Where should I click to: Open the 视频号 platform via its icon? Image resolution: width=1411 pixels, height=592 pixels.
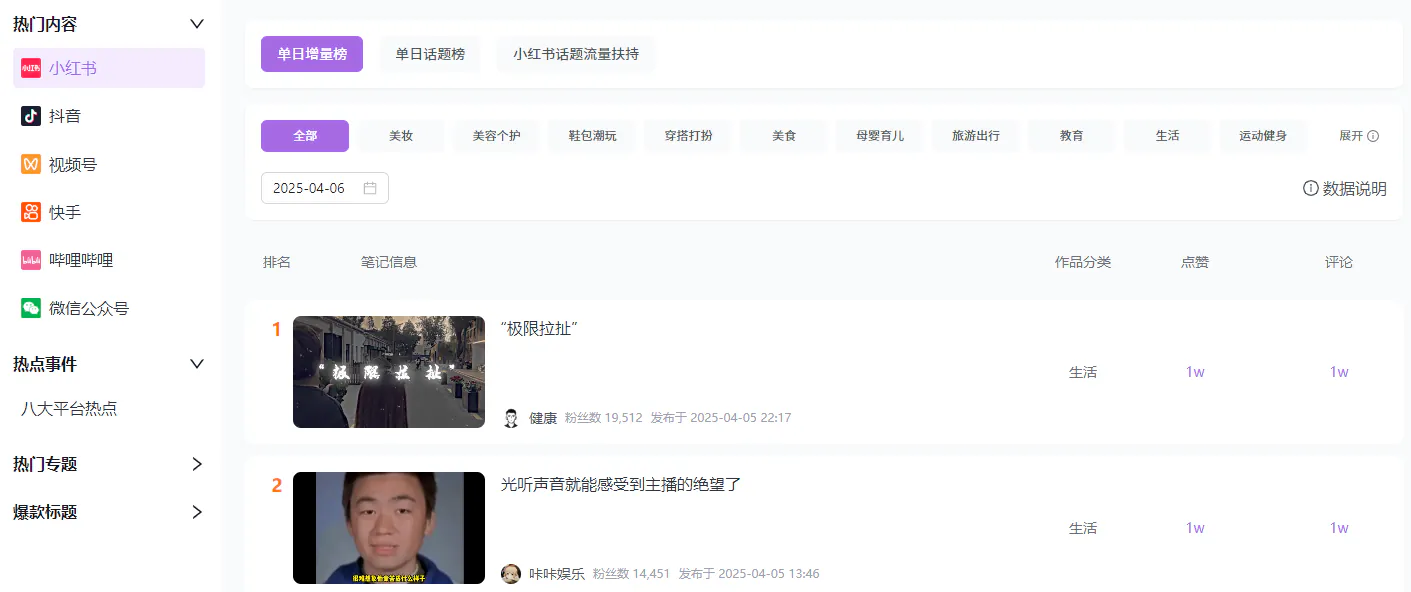29,164
